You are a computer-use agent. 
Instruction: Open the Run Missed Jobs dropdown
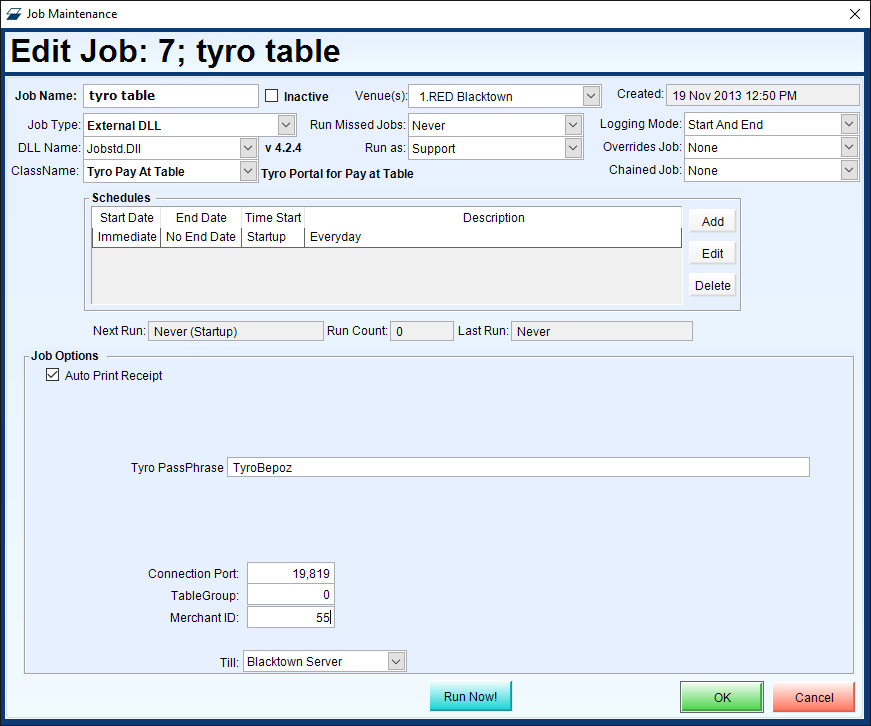pos(572,124)
